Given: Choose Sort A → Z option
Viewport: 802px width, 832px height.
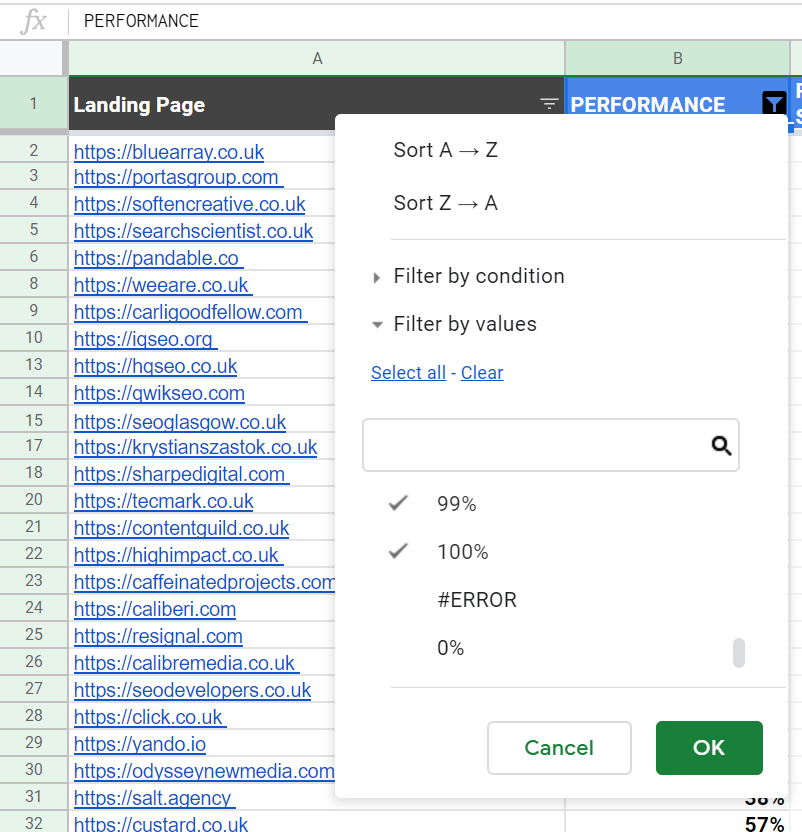Looking at the screenshot, I should [446, 150].
